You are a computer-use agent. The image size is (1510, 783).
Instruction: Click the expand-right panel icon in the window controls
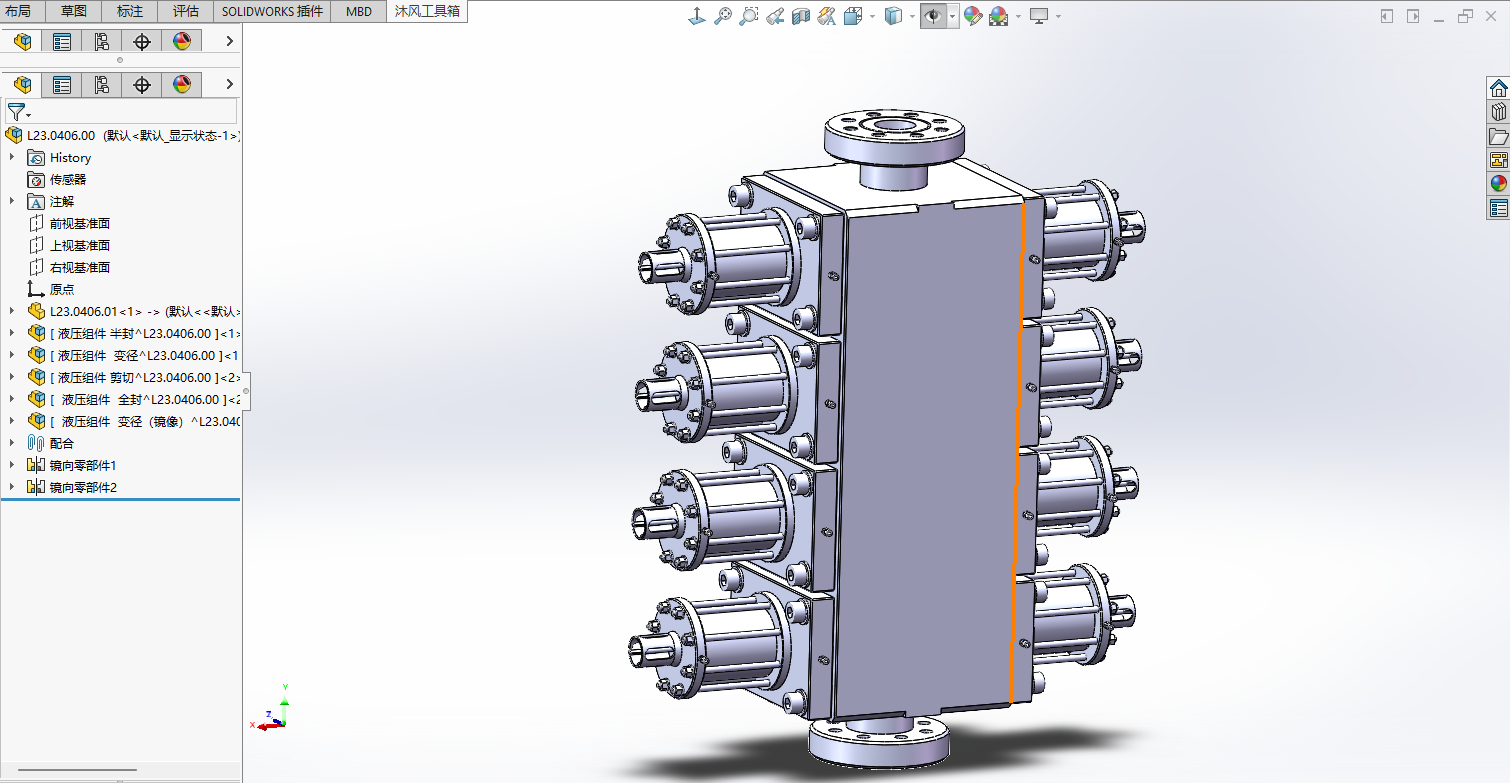(1413, 16)
